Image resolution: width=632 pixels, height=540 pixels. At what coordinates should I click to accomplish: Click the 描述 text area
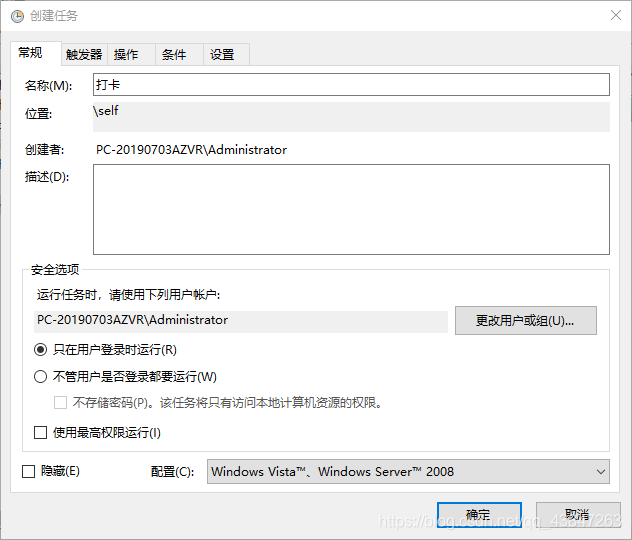(351, 209)
